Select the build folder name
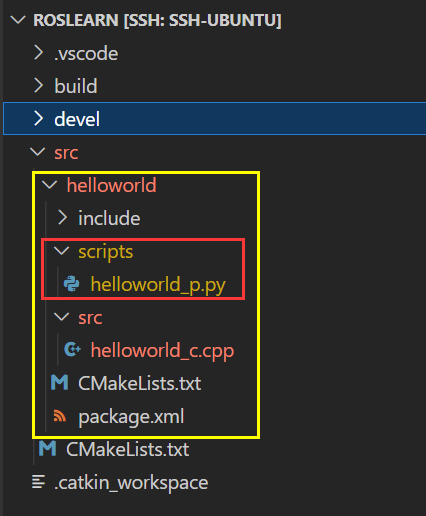Screen dimensions: 426x516 point(76,86)
